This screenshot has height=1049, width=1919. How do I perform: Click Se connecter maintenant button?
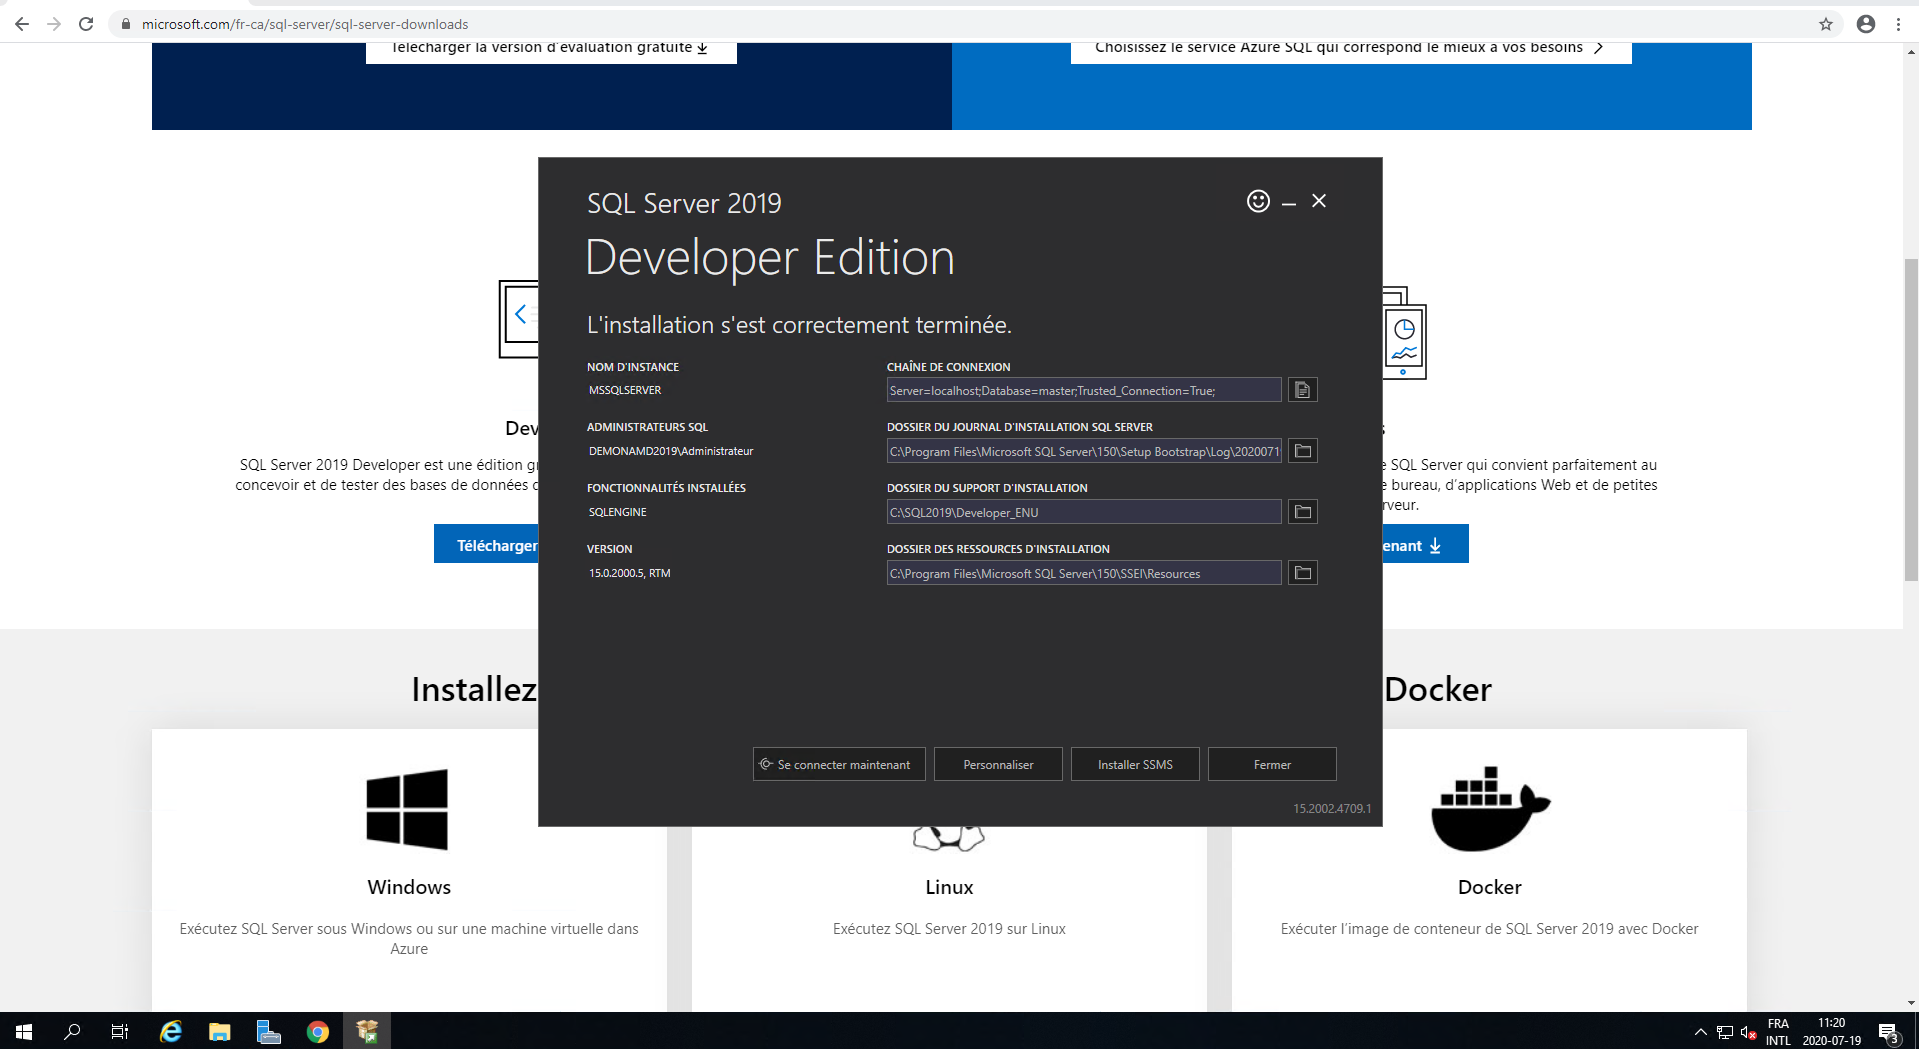point(839,764)
